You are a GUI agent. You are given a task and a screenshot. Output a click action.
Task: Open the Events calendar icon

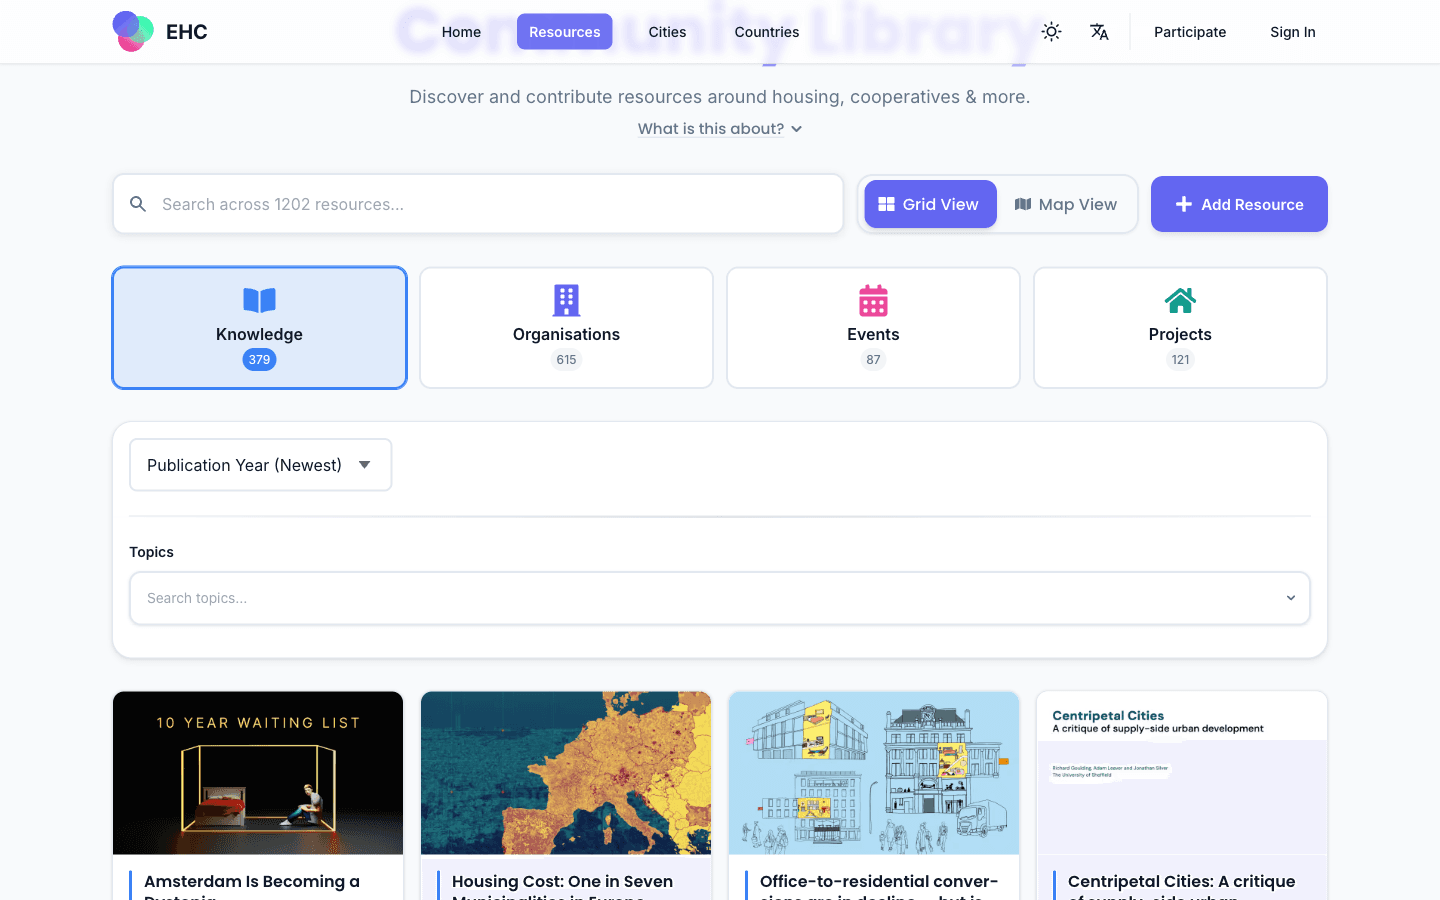(873, 300)
